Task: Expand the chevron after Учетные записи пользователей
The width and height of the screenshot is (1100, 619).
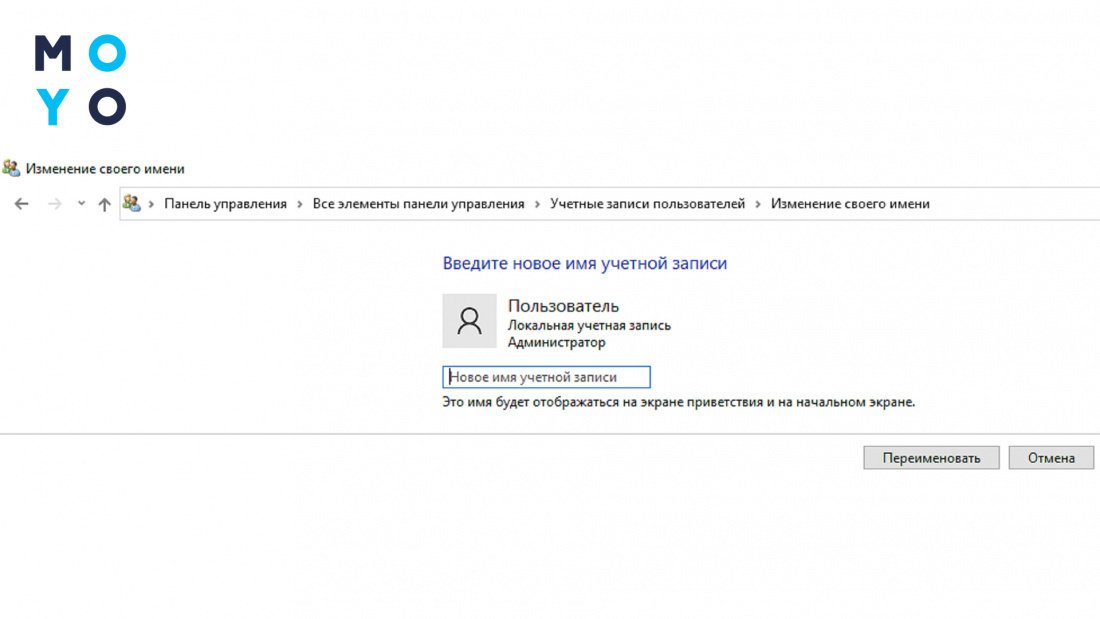Action: (x=758, y=204)
